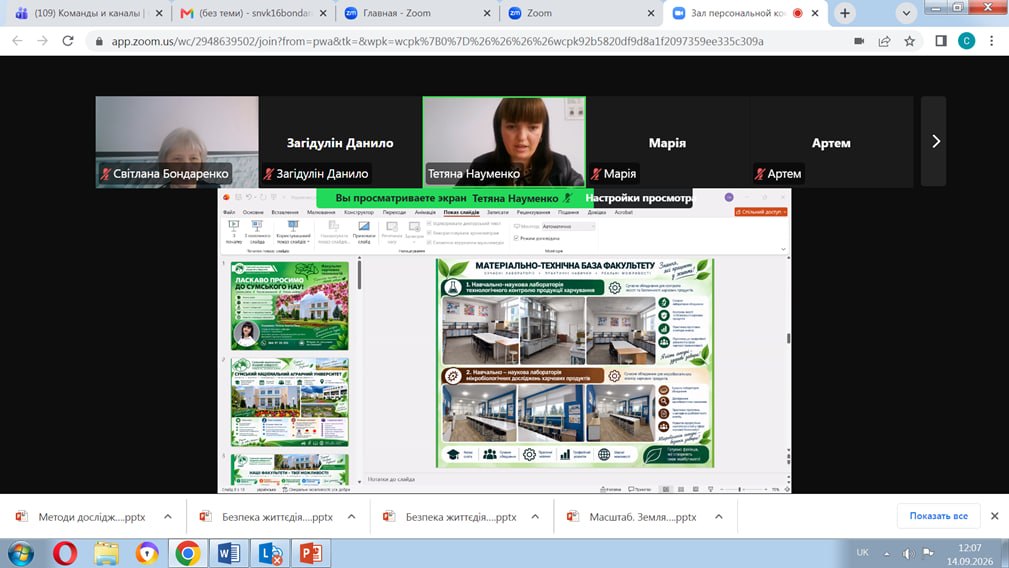The width and height of the screenshot is (1009, 568).
Task: Open the Настройки просмотра view options
Action: pyautogui.click(x=639, y=198)
